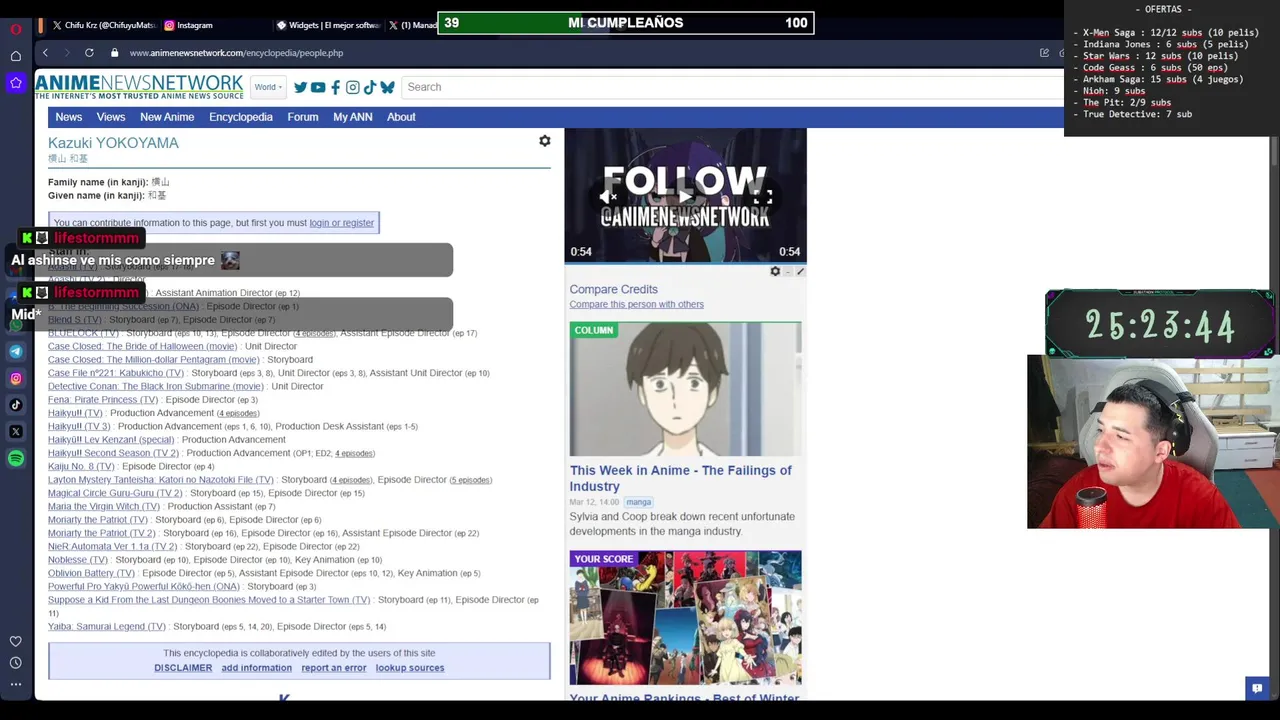Click the padlock site security icon

click(114, 53)
